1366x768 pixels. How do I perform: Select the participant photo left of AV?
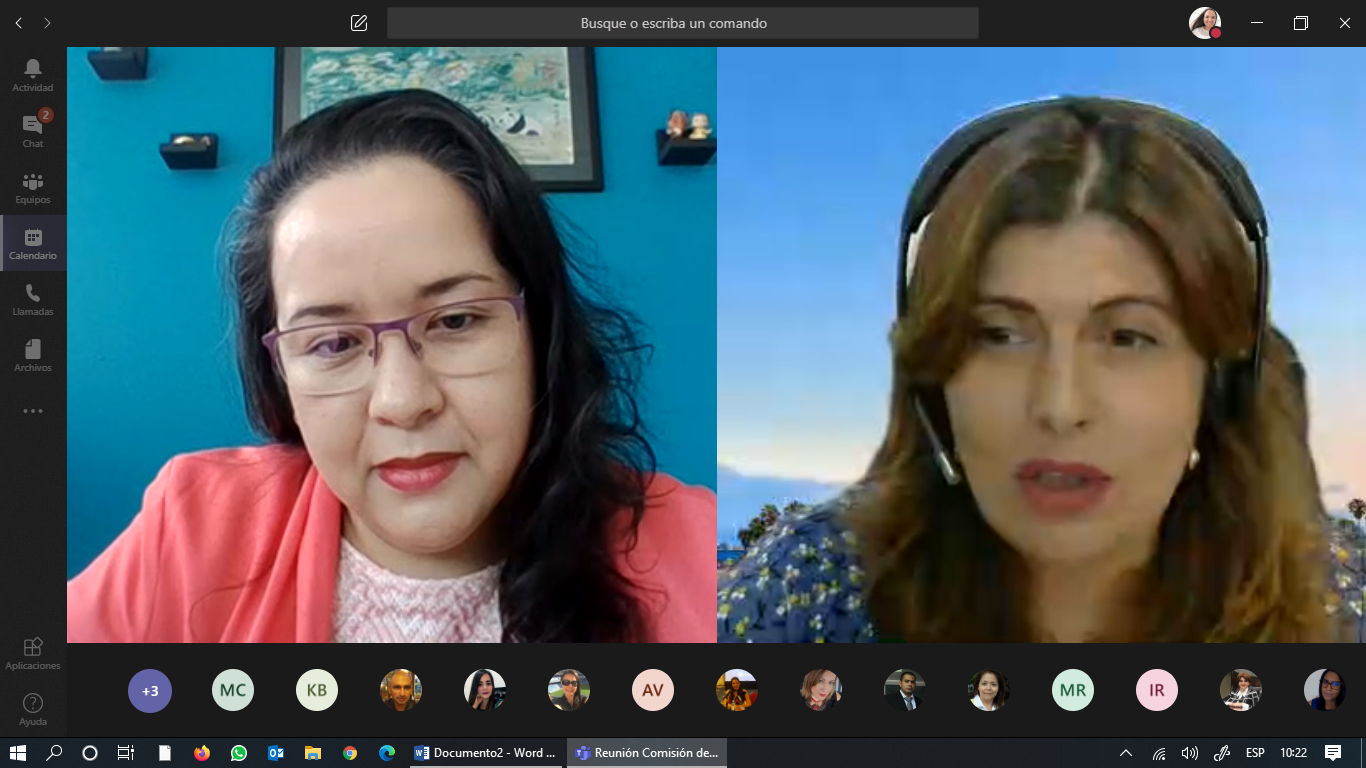(x=569, y=690)
